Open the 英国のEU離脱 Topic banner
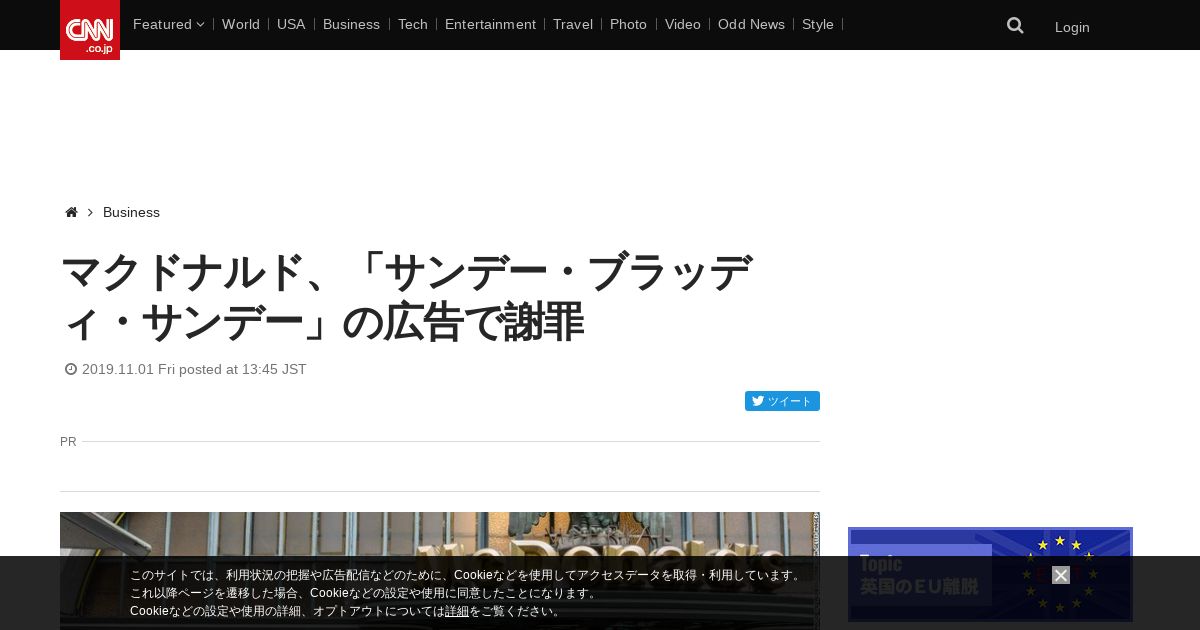This screenshot has width=1200, height=630. tap(990, 575)
